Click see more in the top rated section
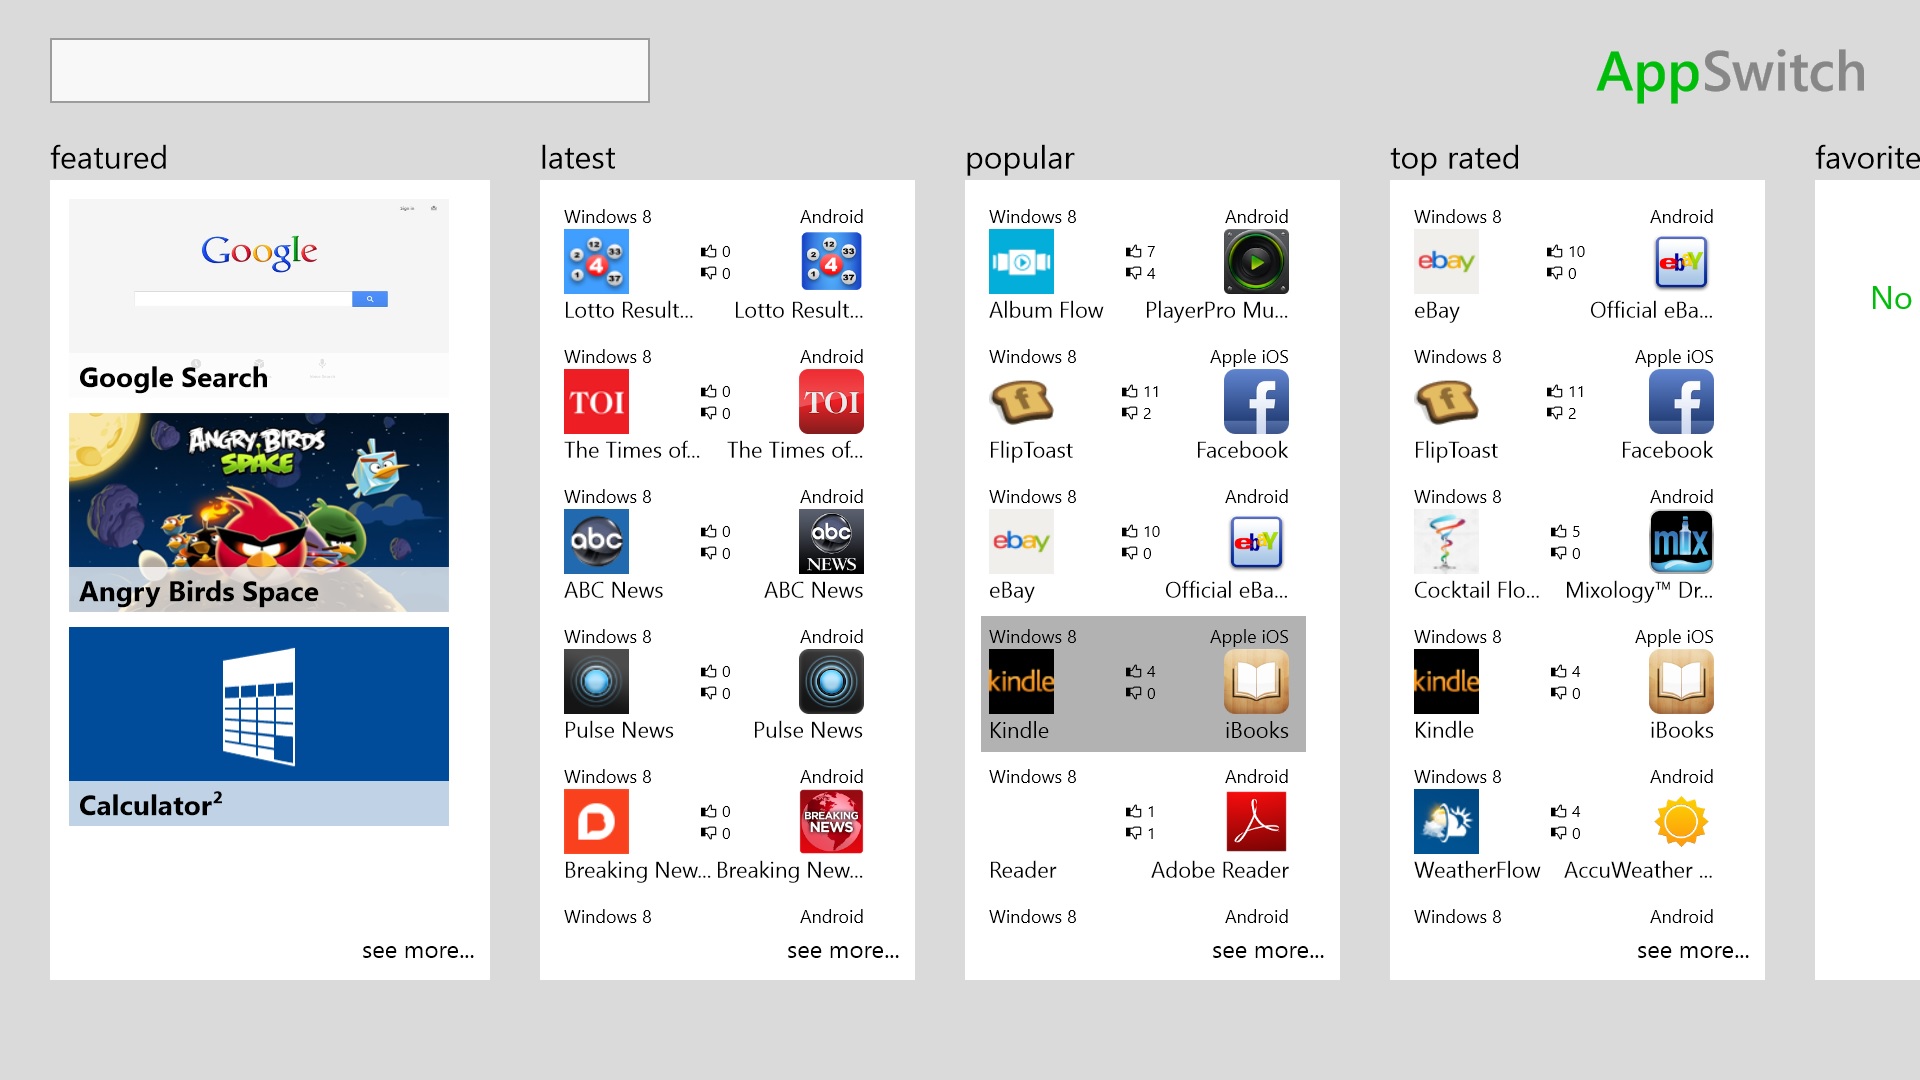Viewport: 1920px width, 1080px height. point(1691,949)
